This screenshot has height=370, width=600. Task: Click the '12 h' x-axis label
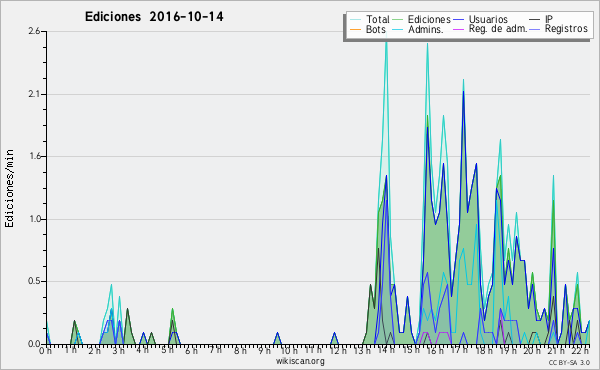point(338,350)
